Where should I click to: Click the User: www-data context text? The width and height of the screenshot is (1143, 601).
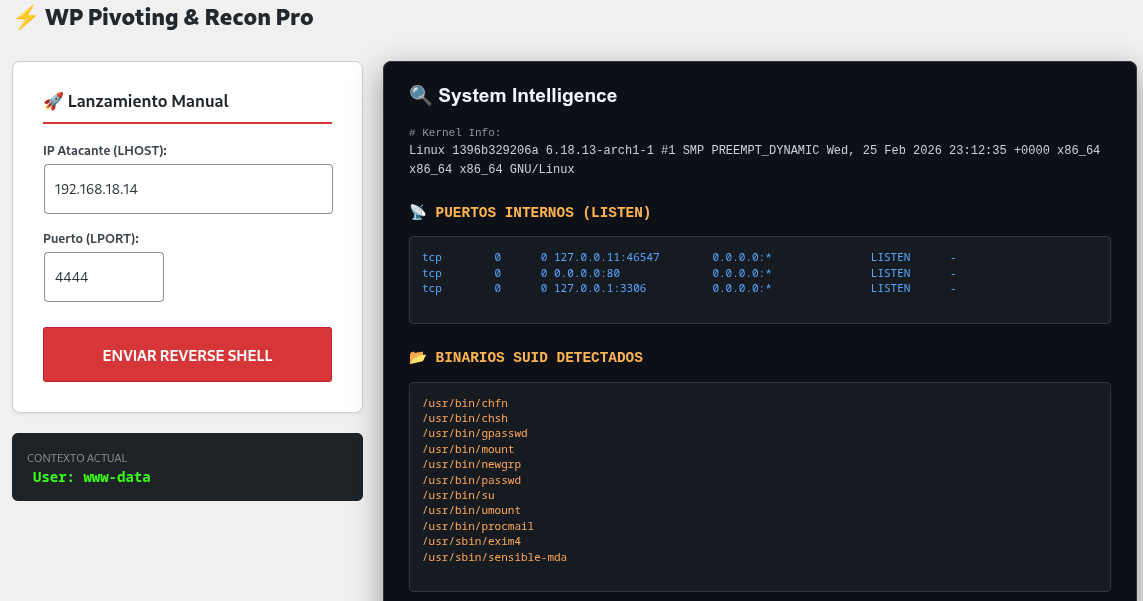click(91, 477)
